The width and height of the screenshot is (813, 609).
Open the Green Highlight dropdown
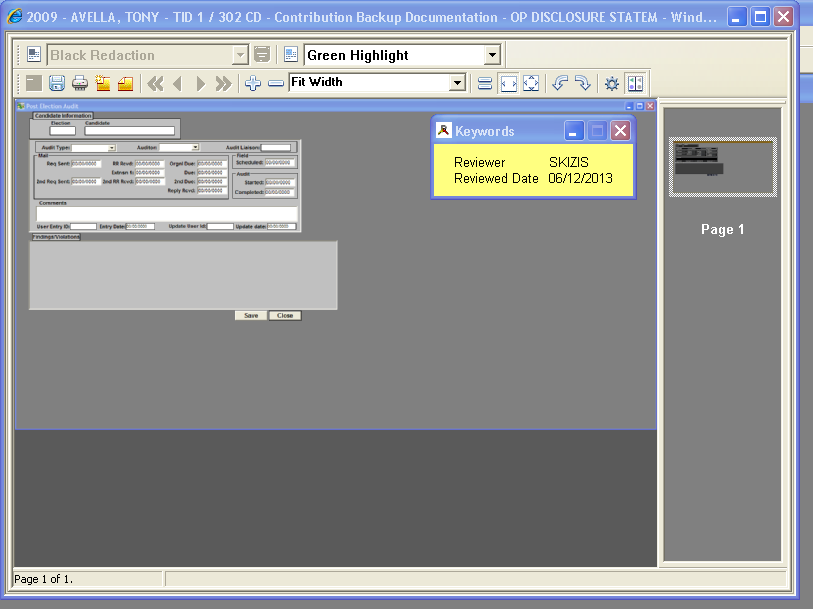pos(492,54)
